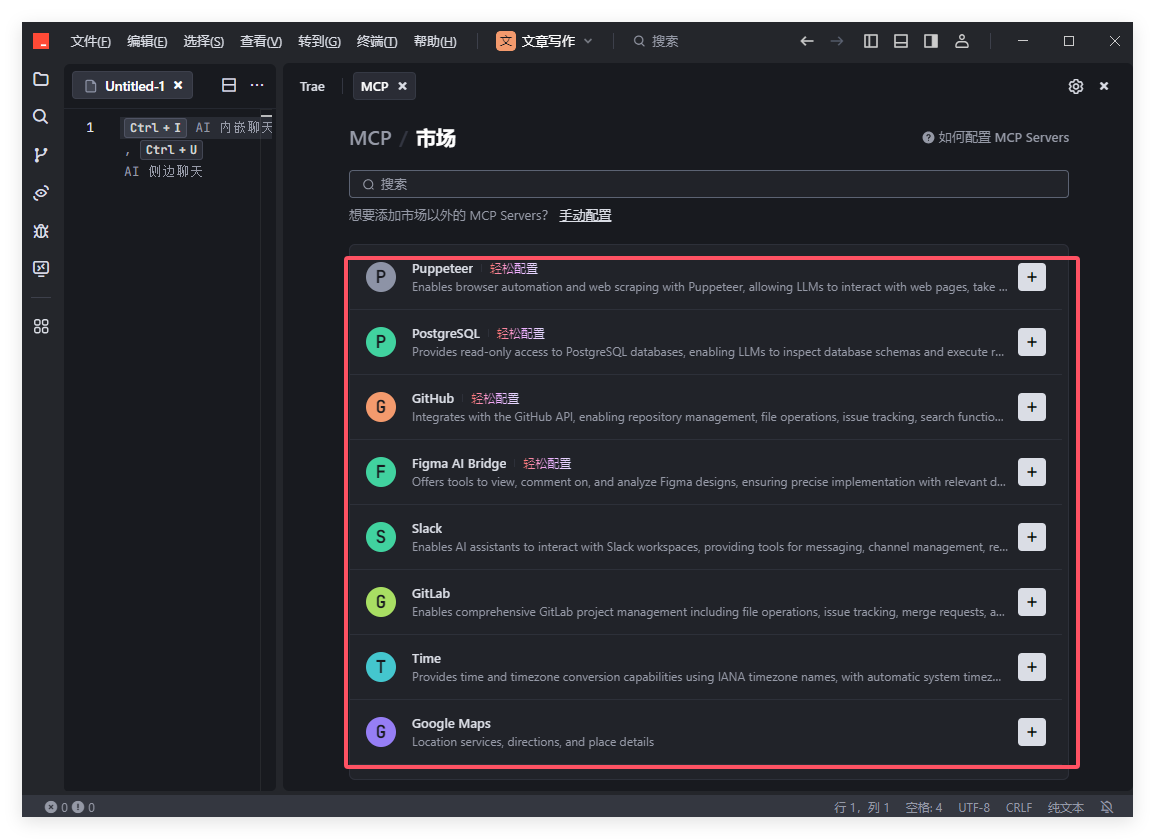Viewport: 1155px width, 839px height.
Task: Open the CRLF line ending selector
Action: click(x=1019, y=807)
